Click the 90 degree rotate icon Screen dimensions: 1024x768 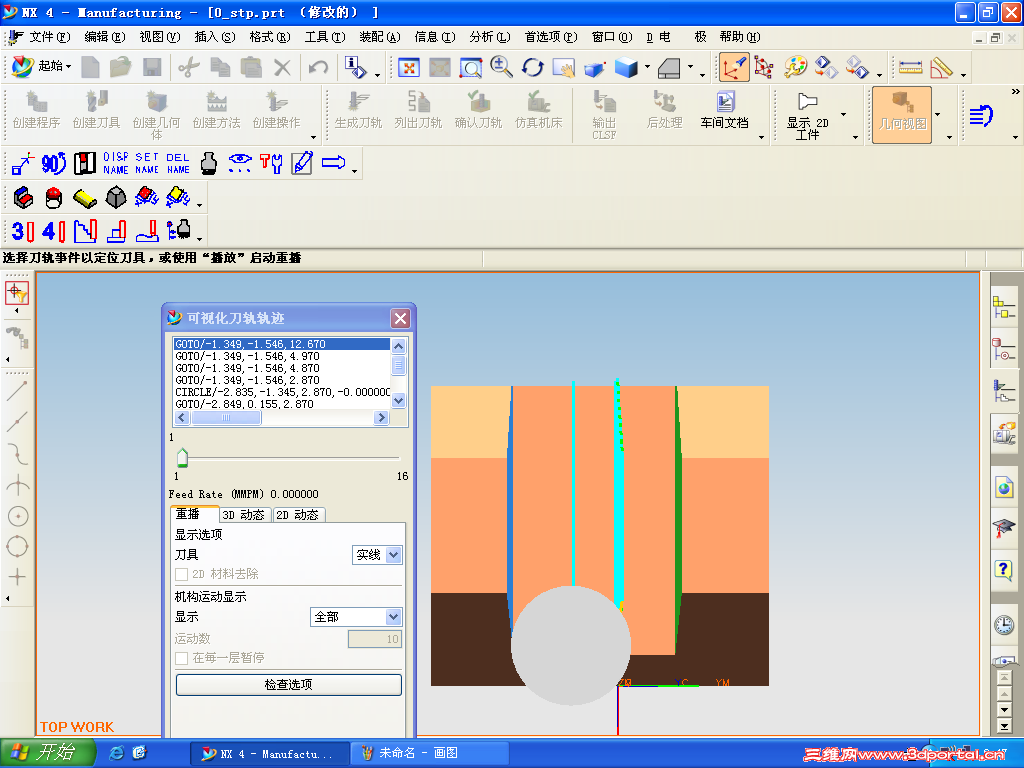[x=54, y=163]
